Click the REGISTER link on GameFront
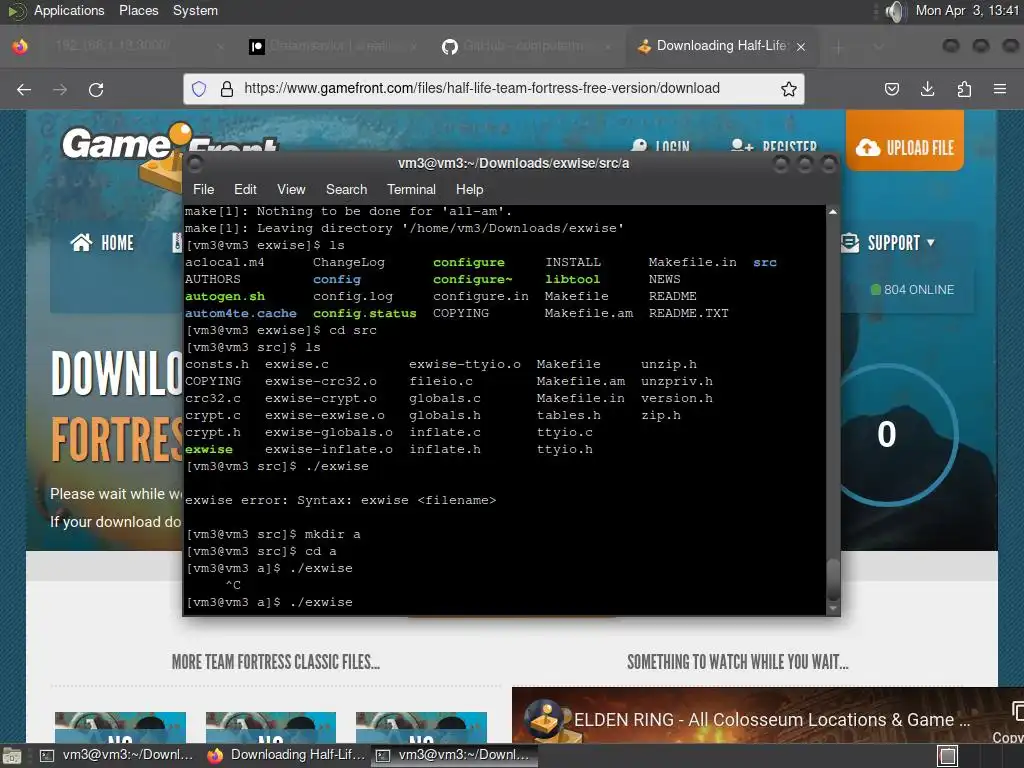This screenshot has height=768, width=1024. point(774,146)
